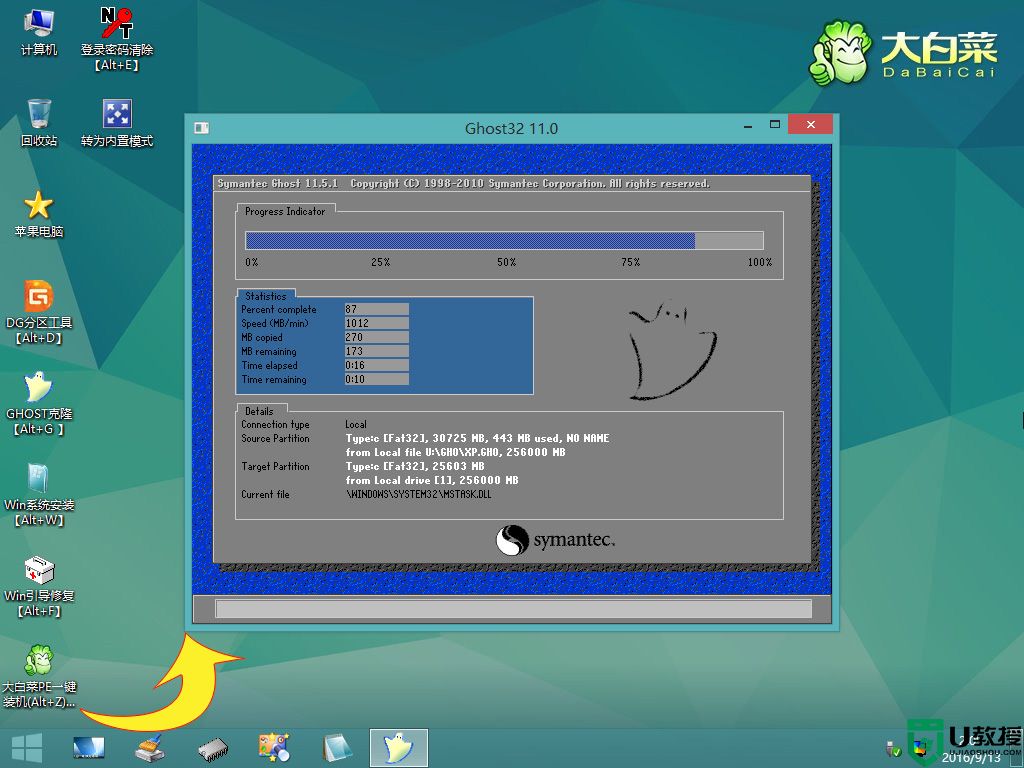Open the 计算机 (Computer) desktop icon
Viewport: 1024px width, 768px height.
(39, 30)
